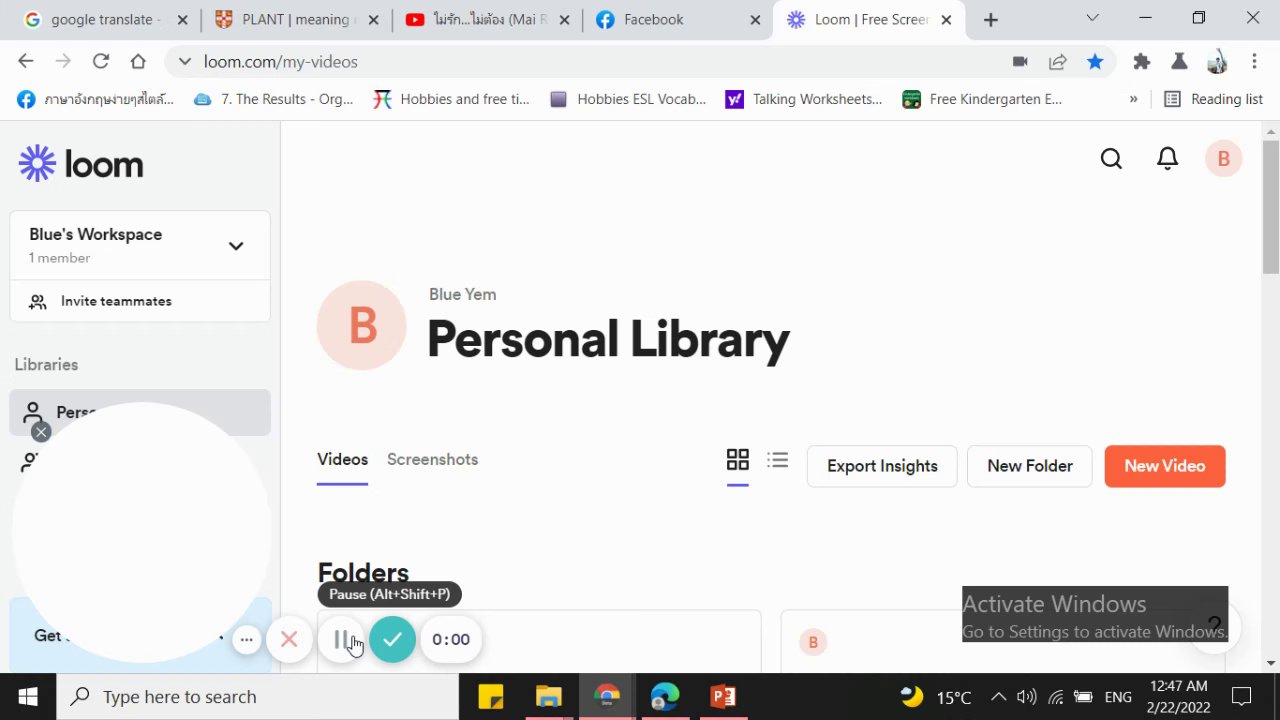This screenshot has height=720, width=1280.
Task: Open the Screenshots tab
Action: pos(432,459)
